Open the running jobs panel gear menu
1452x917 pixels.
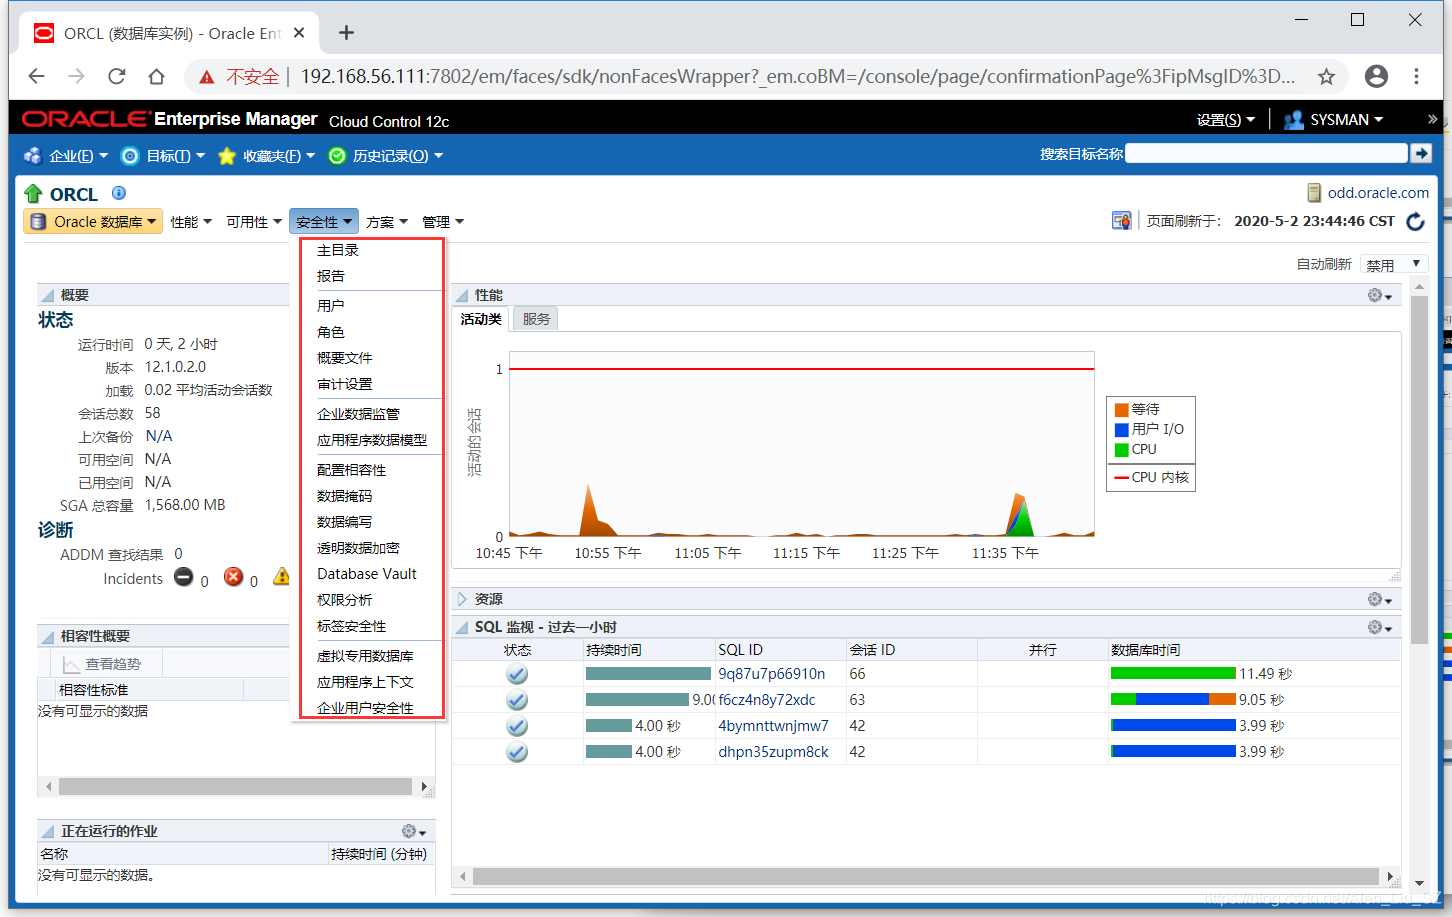(x=414, y=831)
